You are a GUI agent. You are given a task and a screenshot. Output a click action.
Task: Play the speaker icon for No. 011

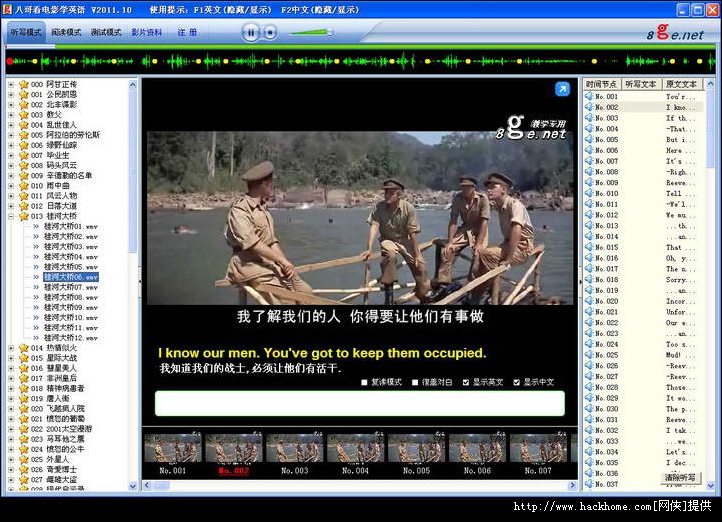[x=589, y=203]
